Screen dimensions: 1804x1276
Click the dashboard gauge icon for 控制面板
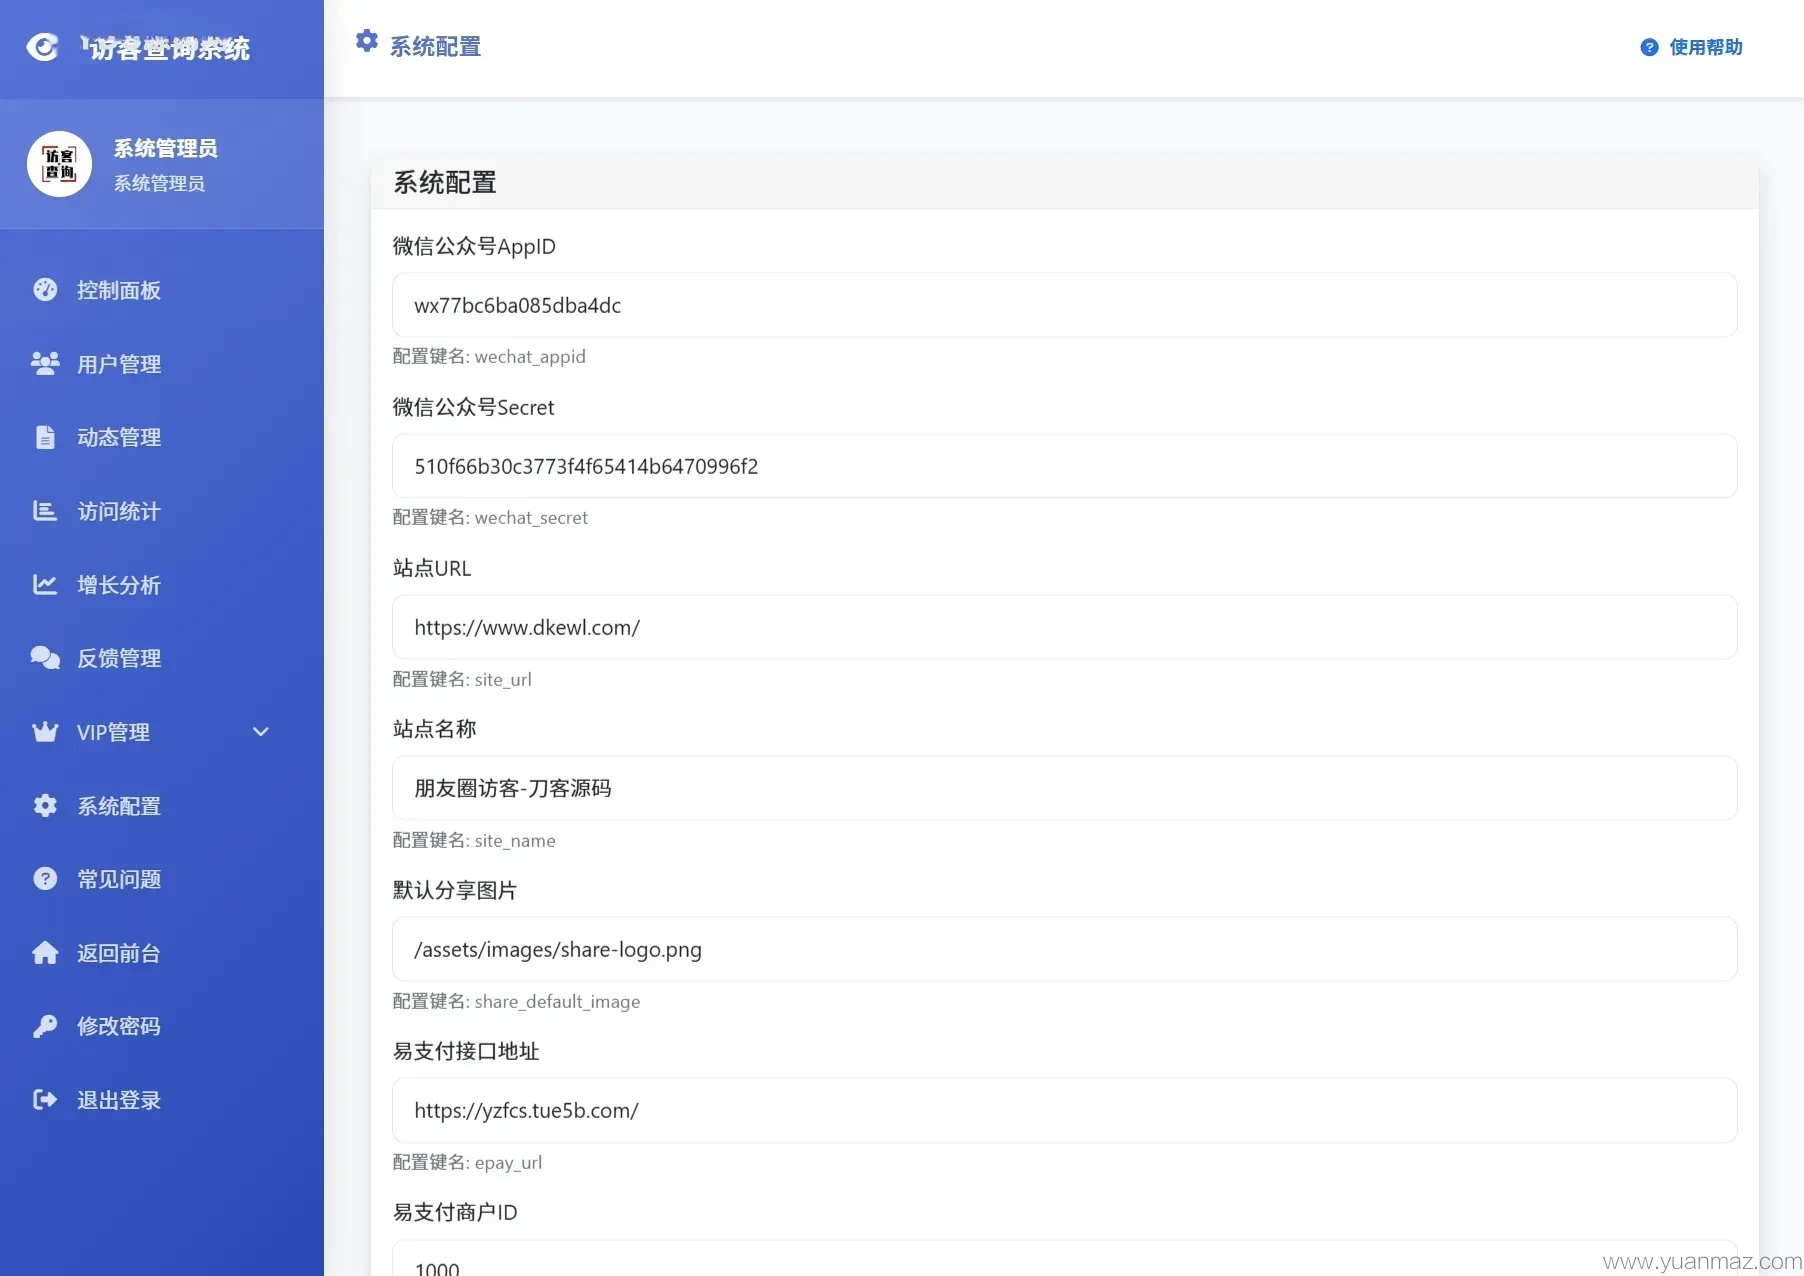point(45,290)
